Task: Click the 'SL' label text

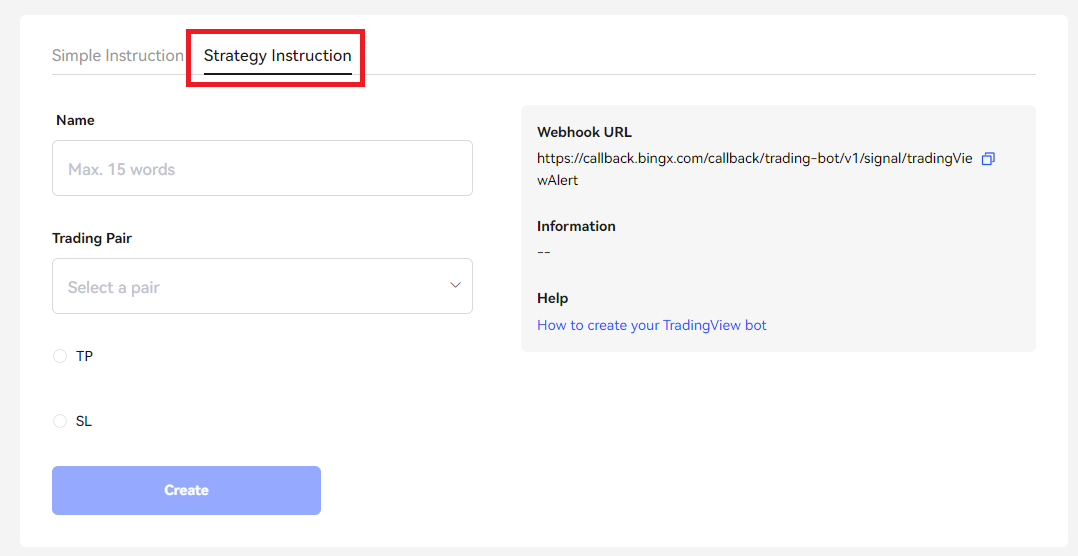Action: 84,421
